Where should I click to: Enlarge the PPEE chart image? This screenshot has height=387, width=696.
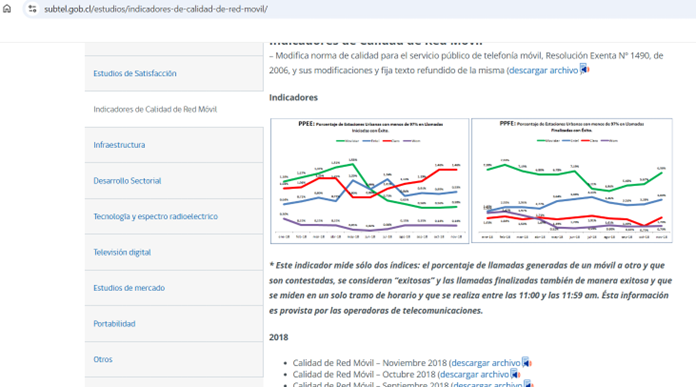pos(370,181)
